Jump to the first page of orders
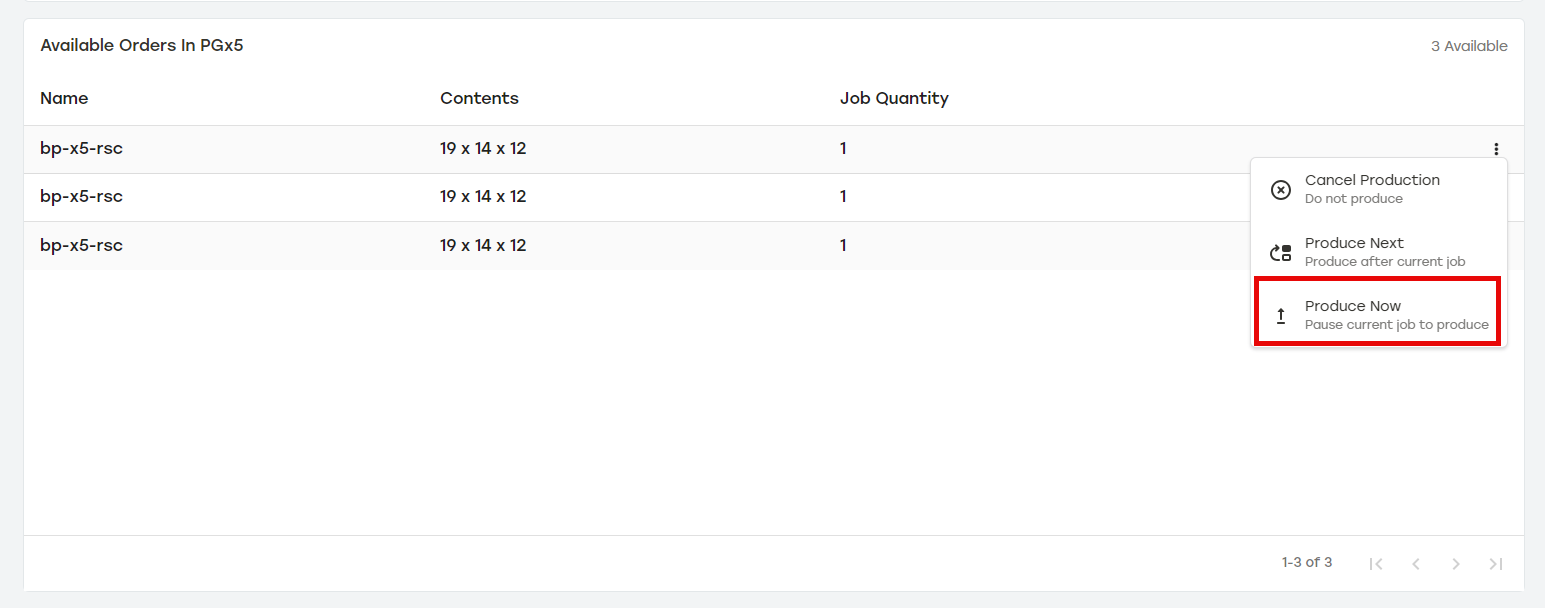Image resolution: width=1545 pixels, height=608 pixels. click(1376, 564)
